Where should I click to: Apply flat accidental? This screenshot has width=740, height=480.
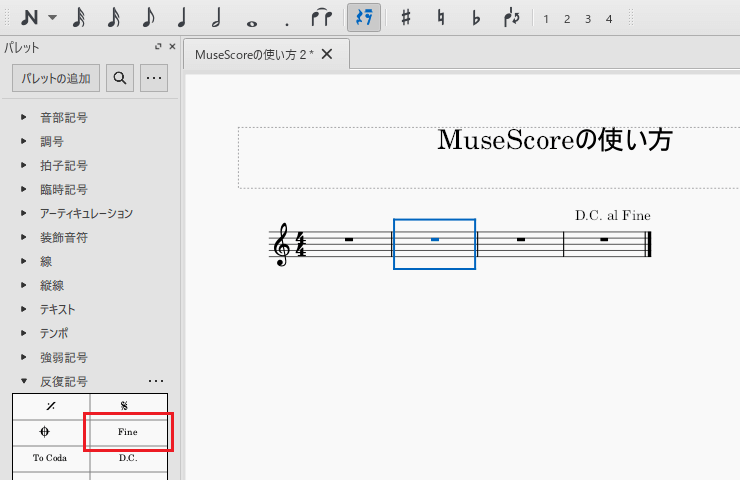(476, 18)
